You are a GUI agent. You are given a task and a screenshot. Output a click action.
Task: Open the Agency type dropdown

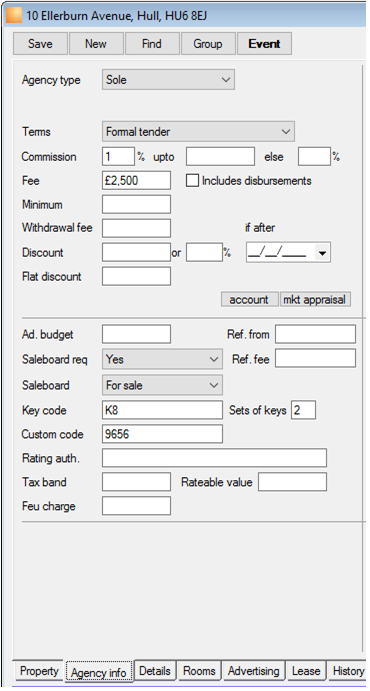click(168, 80)
